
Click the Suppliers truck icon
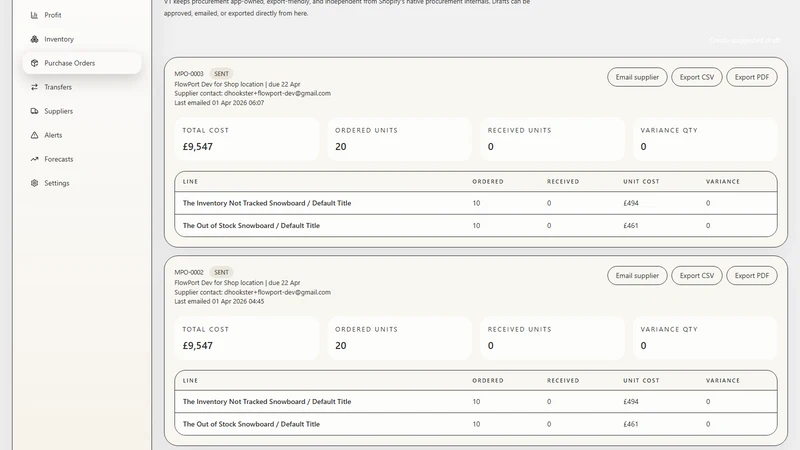coord(34,111)
